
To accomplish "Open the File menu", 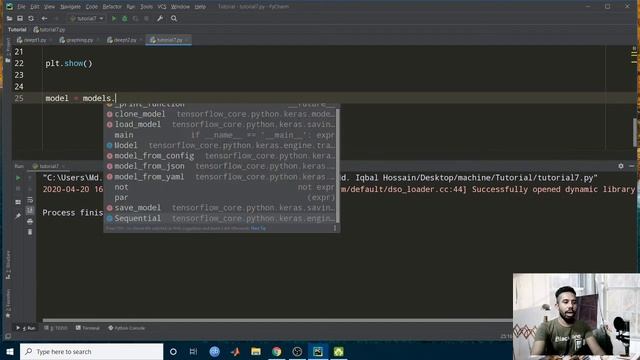I will [x=21, y=7].
